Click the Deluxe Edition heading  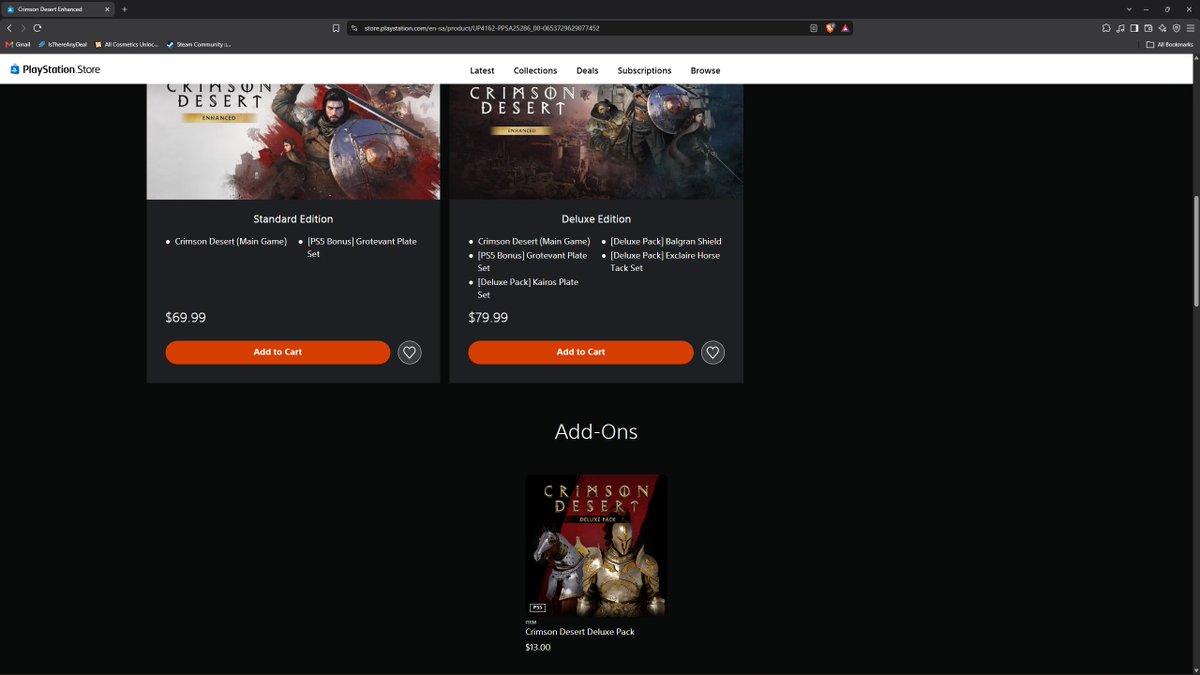tap(596, 219)
